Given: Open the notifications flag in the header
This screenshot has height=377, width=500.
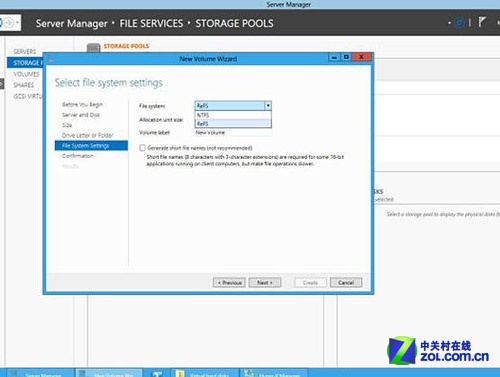Looking at the screenshot, I should (x=482, y=22).
